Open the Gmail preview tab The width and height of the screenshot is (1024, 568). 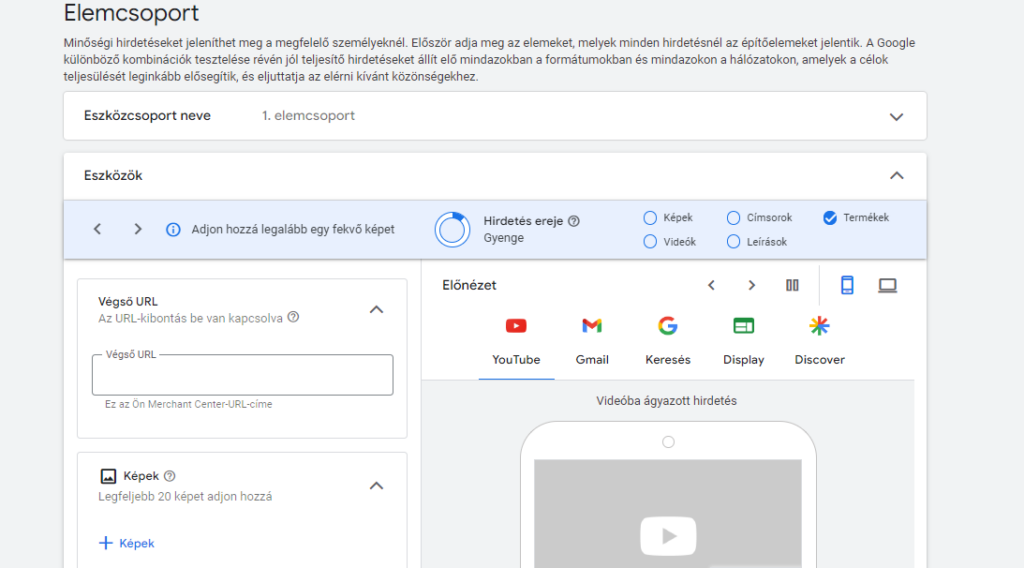pos(592,340)
